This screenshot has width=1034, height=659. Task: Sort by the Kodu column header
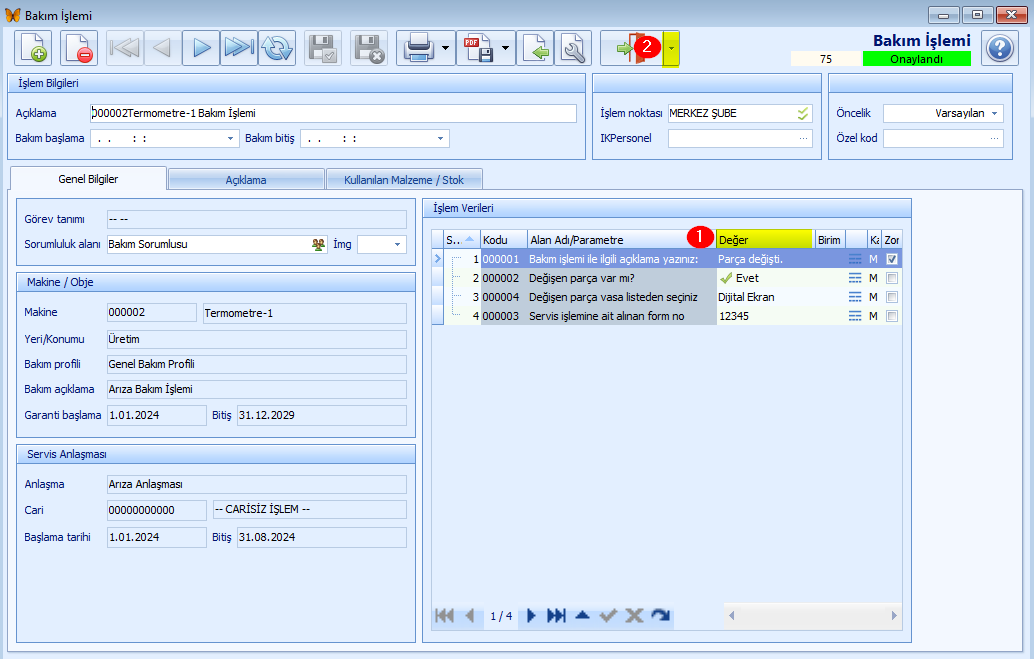click(x=504, y=240)
